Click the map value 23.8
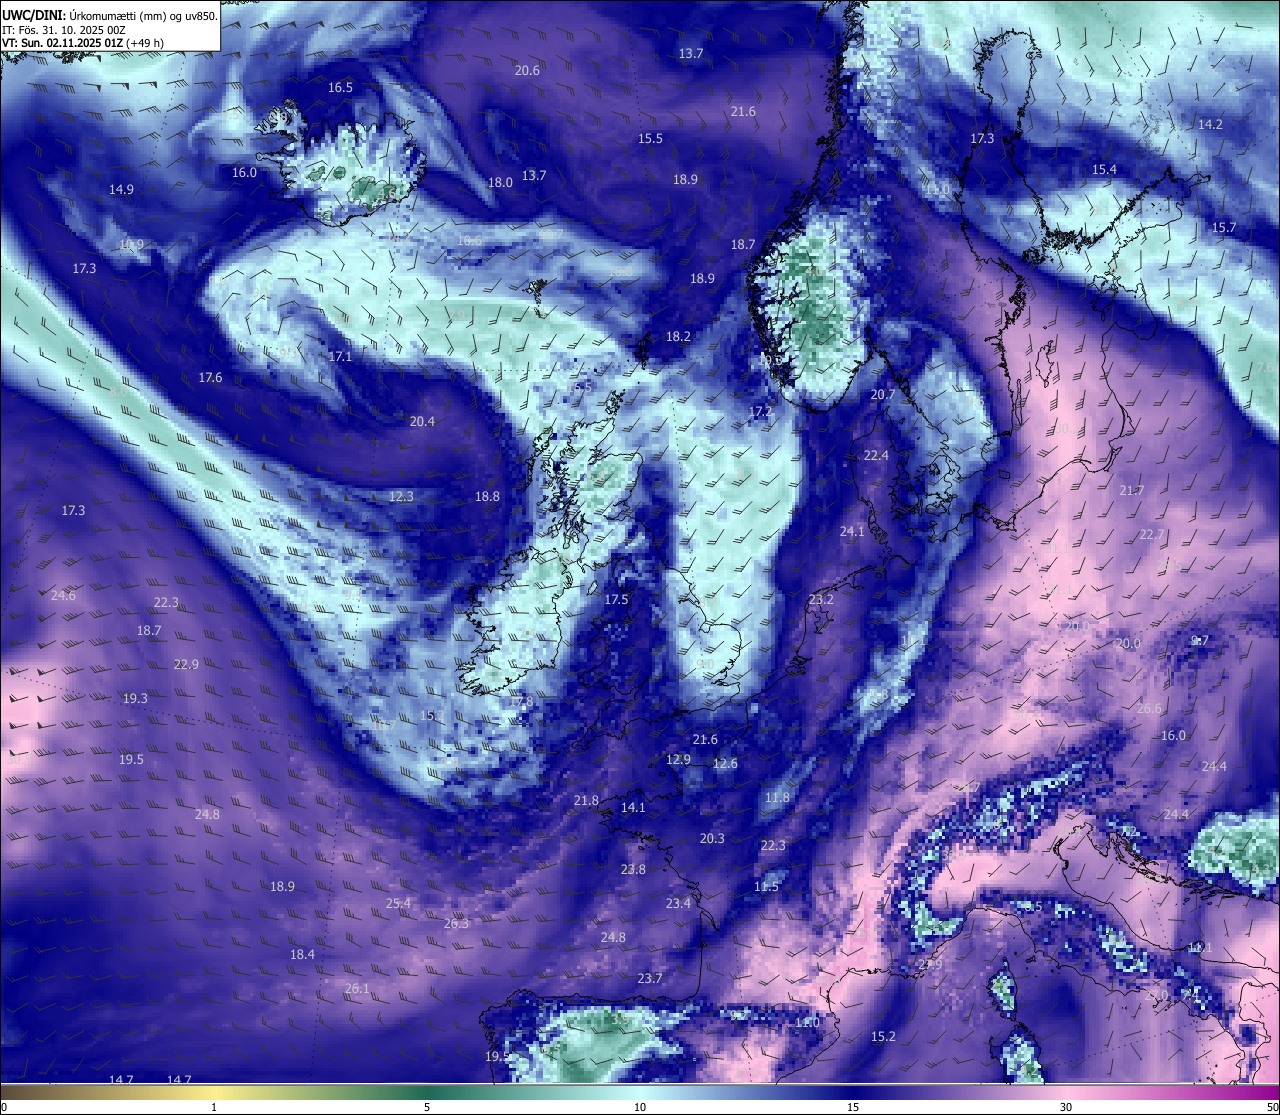Image resolution: width=1280 pixels, height=1115 pixels. [x=633, y=869]
